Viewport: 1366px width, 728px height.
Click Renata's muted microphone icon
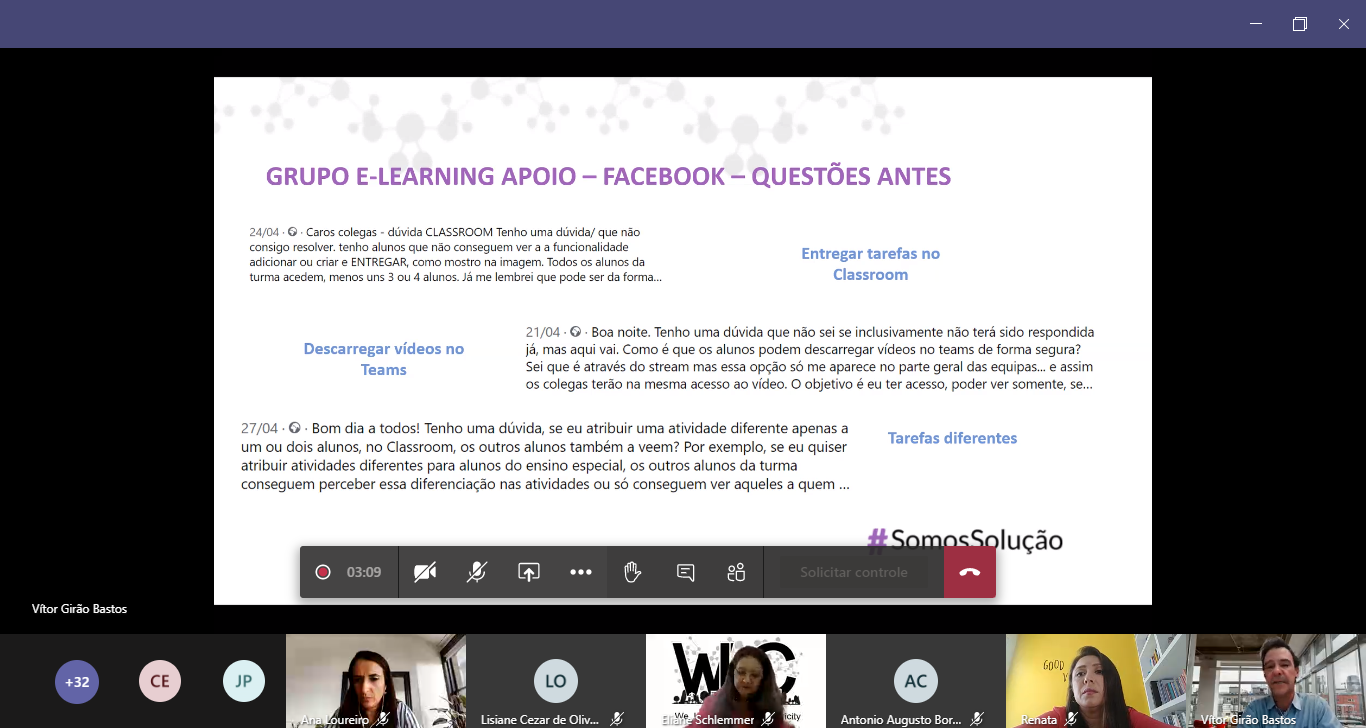[1071, 719]
